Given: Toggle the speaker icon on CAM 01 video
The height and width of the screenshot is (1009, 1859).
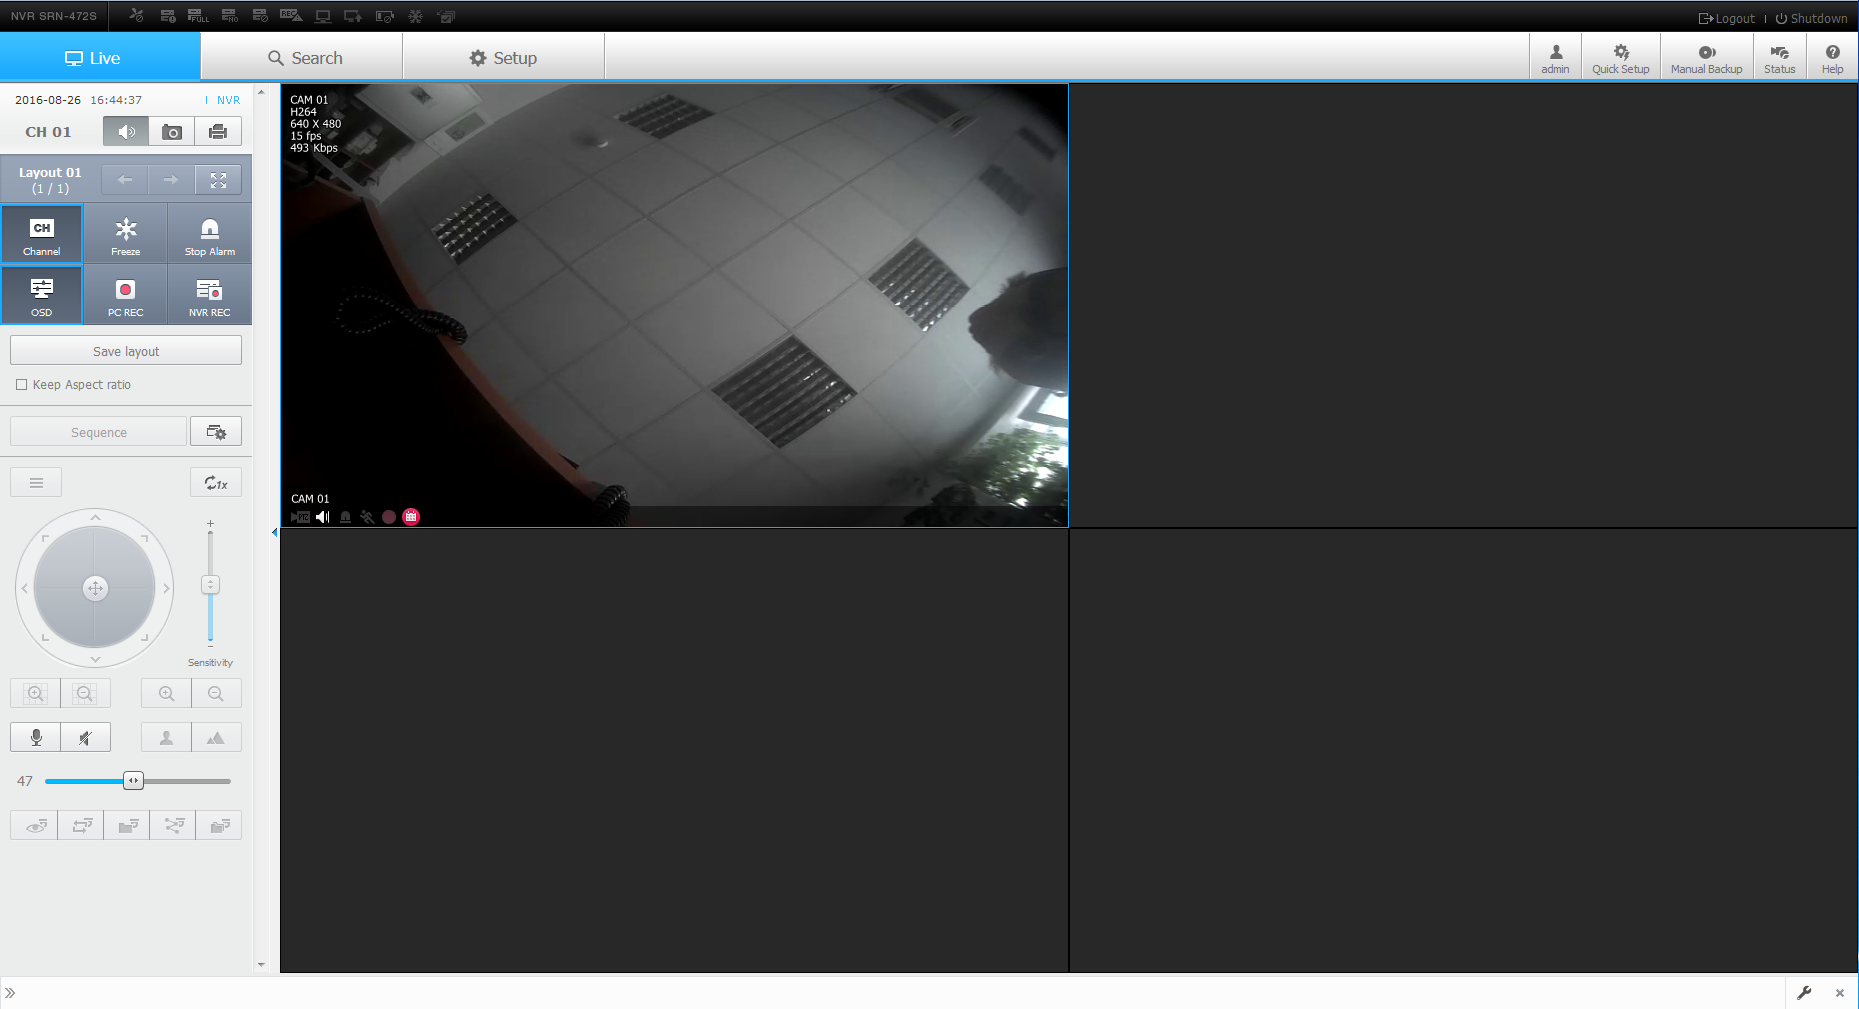Looking at the screenshot, I should click(x=323, y=517).
